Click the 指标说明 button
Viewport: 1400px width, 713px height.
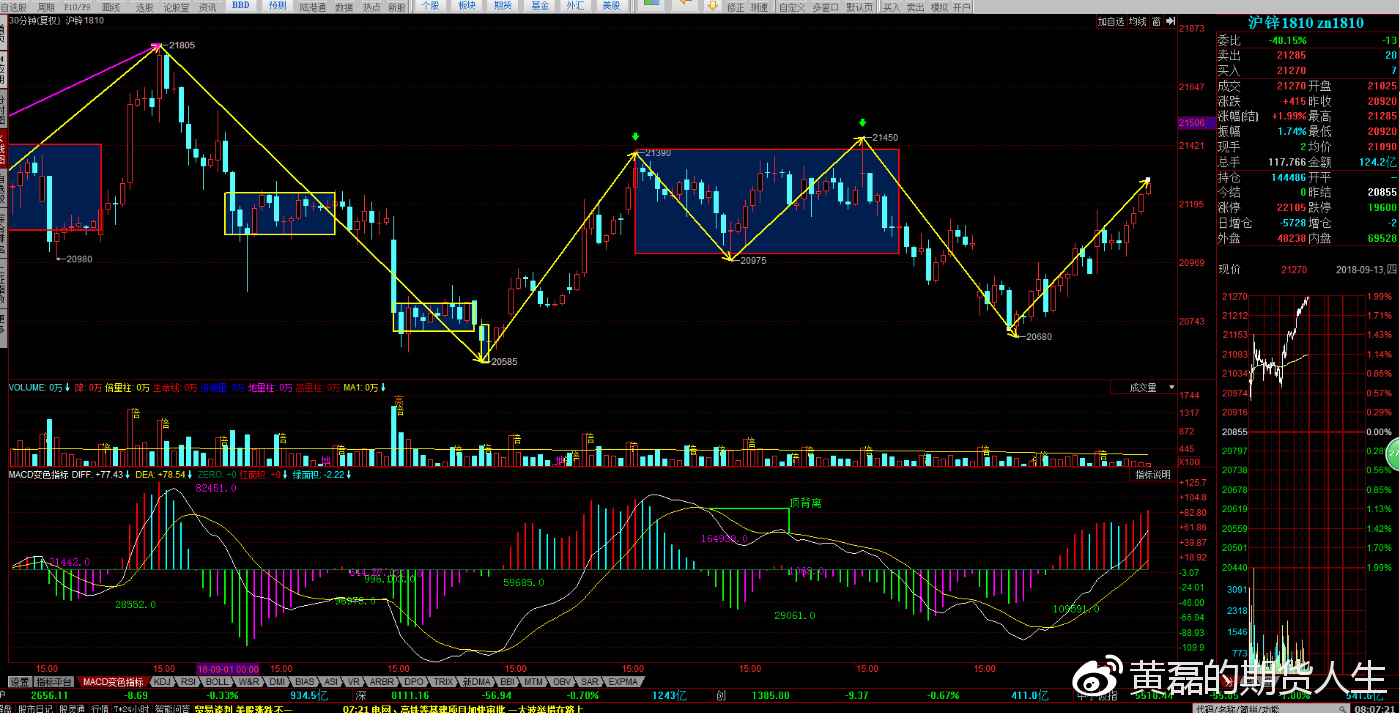1151,475
